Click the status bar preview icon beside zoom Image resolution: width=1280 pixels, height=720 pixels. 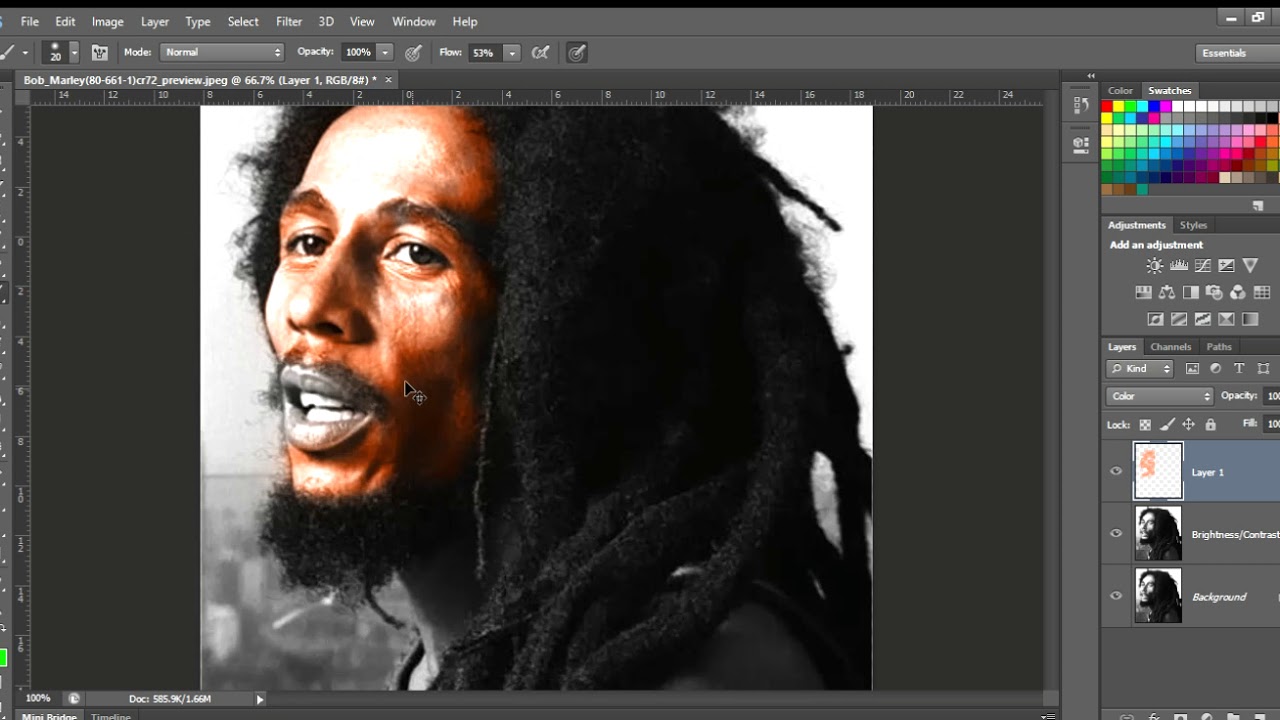[x=74, y=698]
